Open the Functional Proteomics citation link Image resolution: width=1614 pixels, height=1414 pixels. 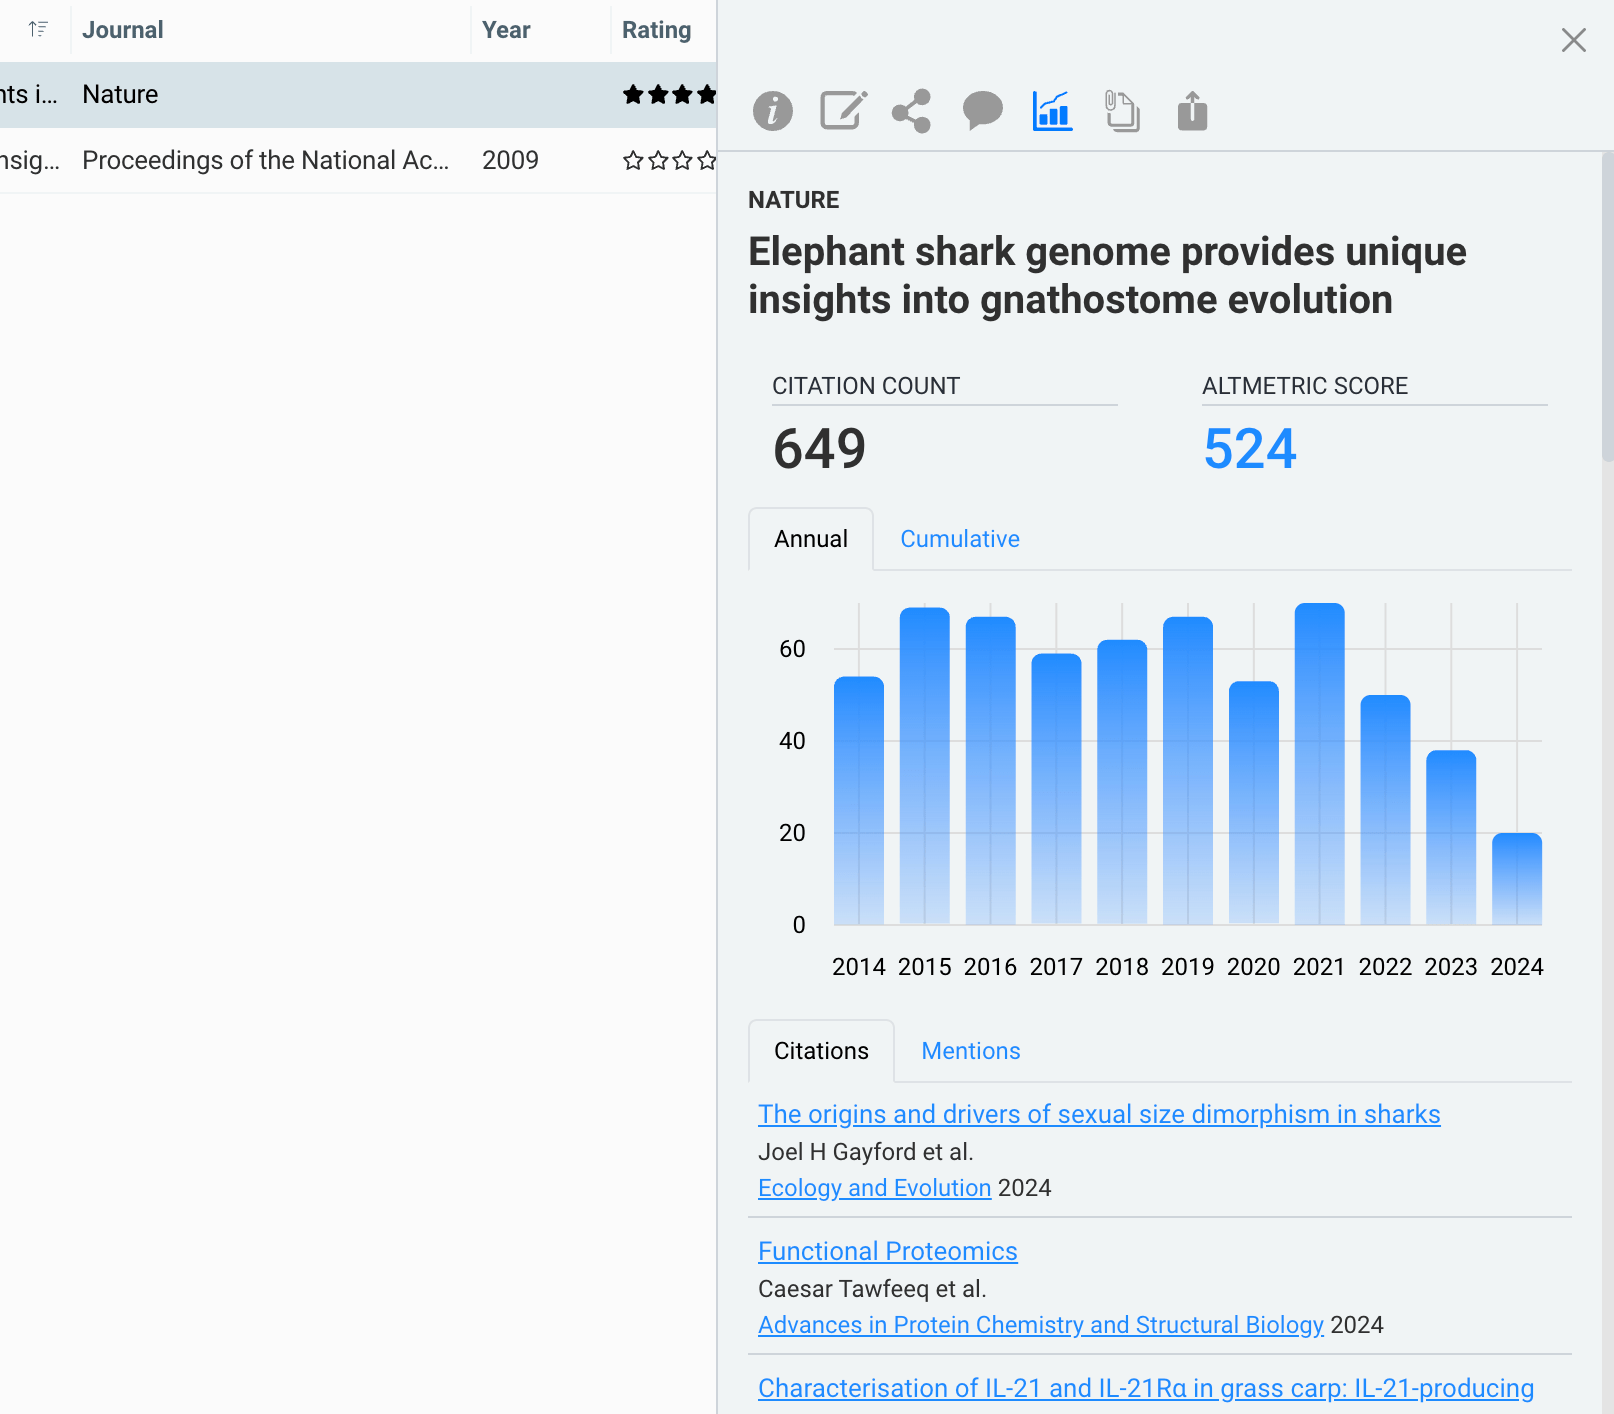(887, 1251)
